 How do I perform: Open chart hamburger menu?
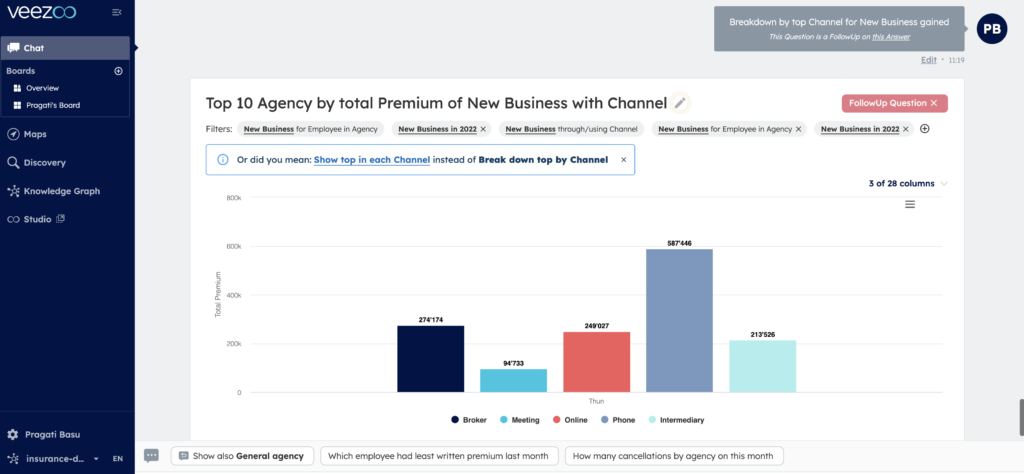910,204
